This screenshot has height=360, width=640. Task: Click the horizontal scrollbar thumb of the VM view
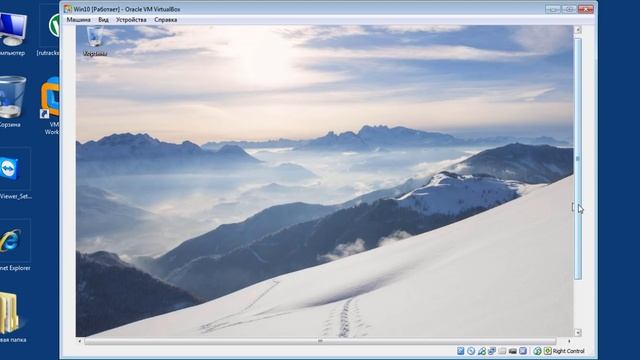(320, 341)
